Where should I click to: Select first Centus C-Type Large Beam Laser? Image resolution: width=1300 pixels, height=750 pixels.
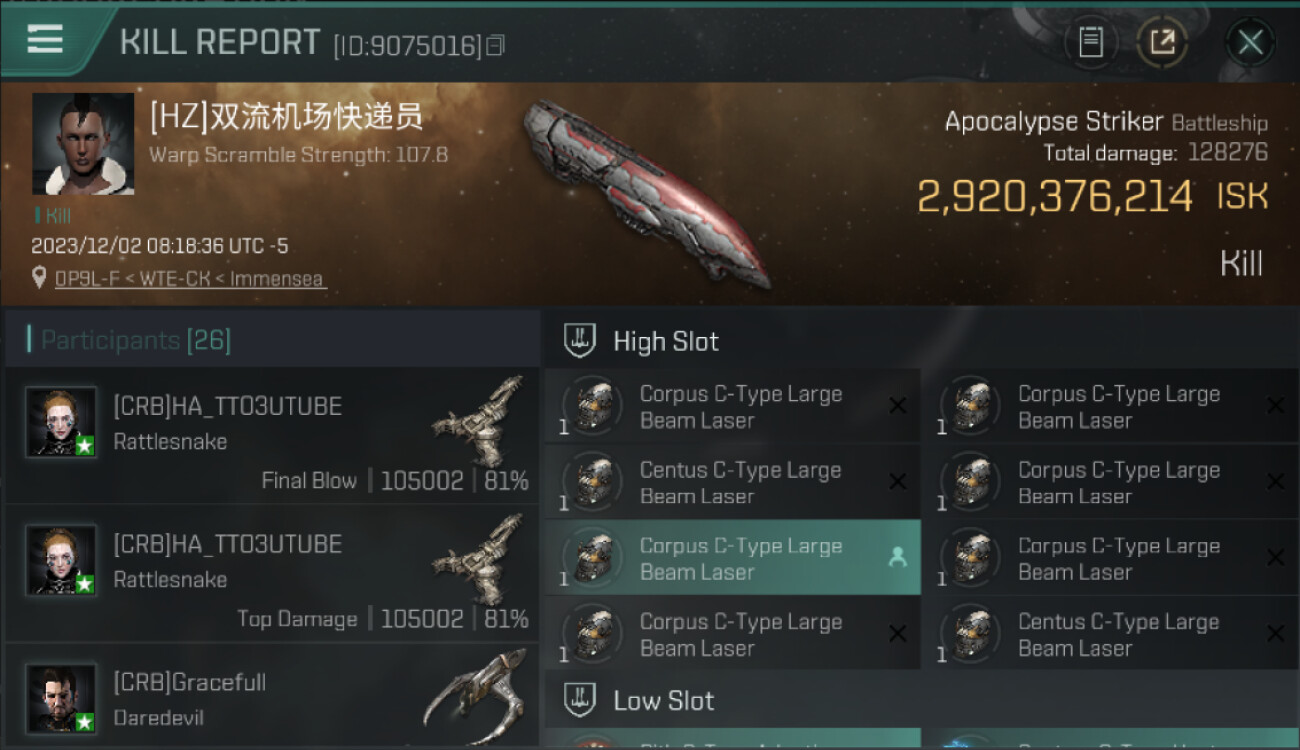click(732, 482)
